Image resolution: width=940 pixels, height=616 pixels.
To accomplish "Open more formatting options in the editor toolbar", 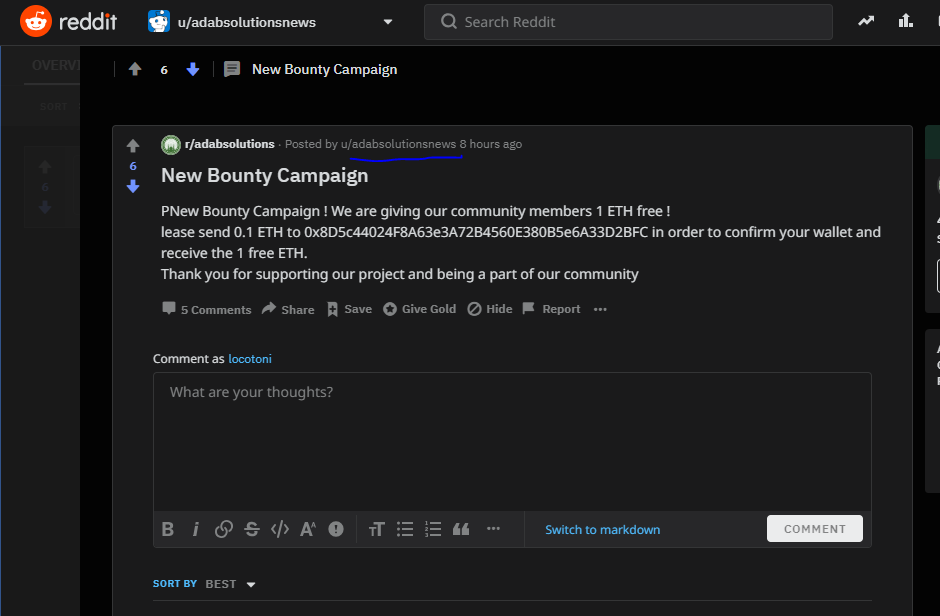I will click(x=493, y=529).
